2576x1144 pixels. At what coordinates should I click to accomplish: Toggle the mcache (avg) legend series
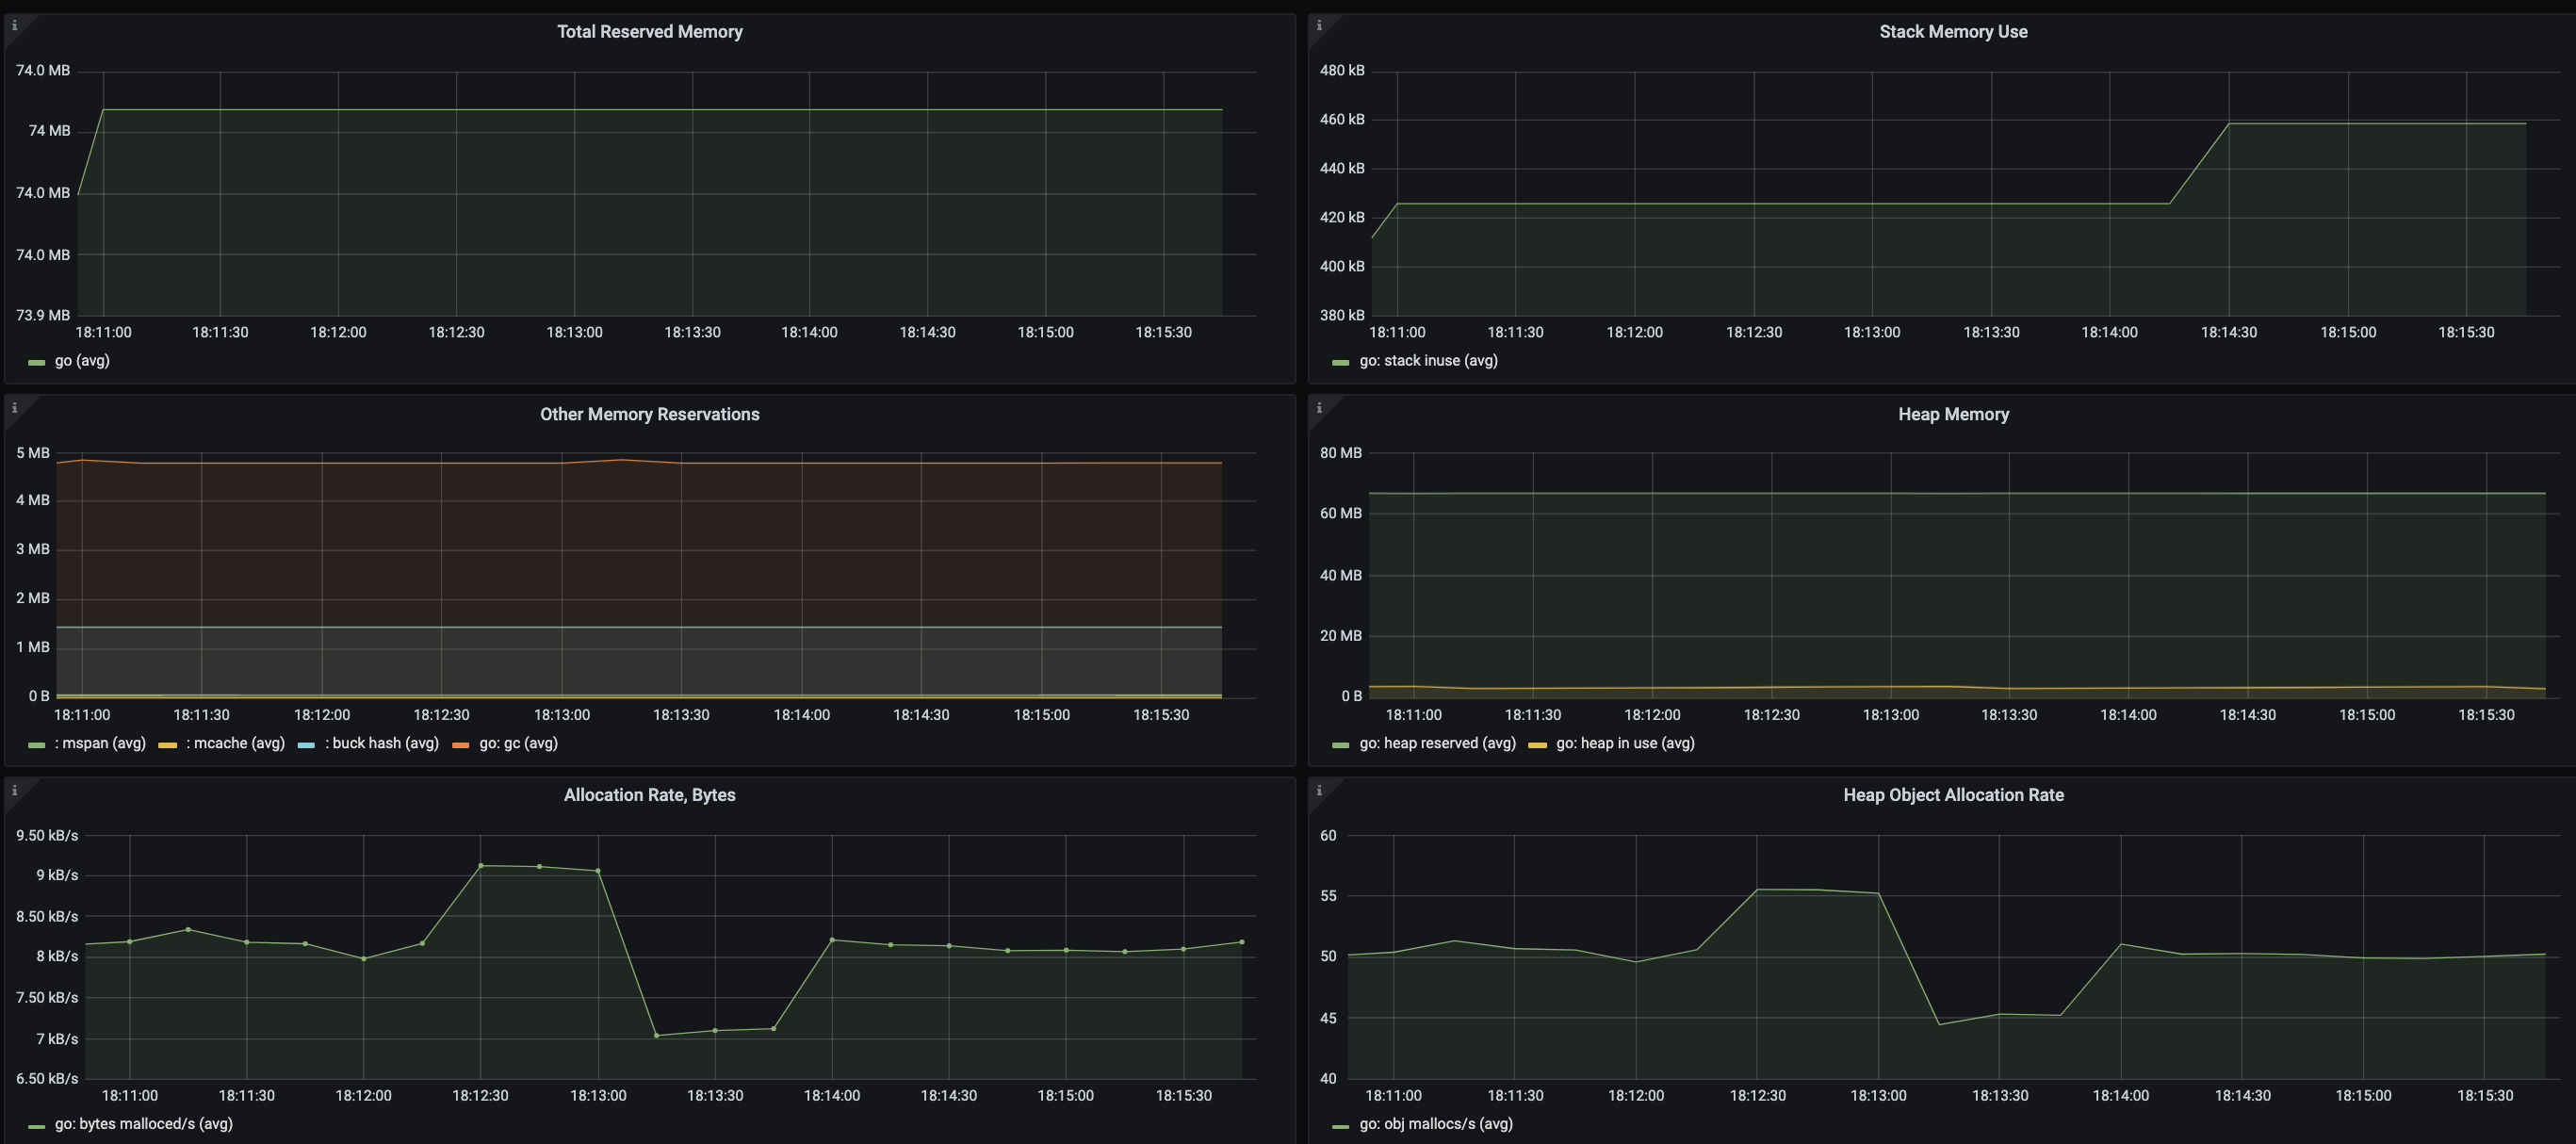235,743
